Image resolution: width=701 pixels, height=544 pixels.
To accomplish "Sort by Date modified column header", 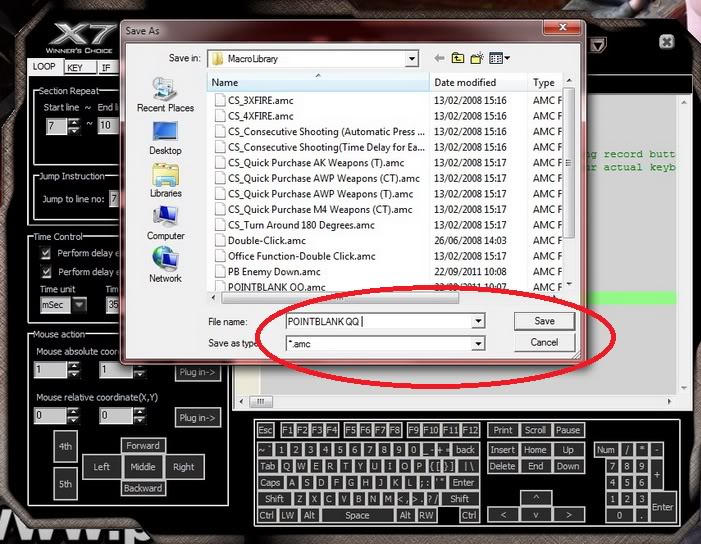I will 478,82.
